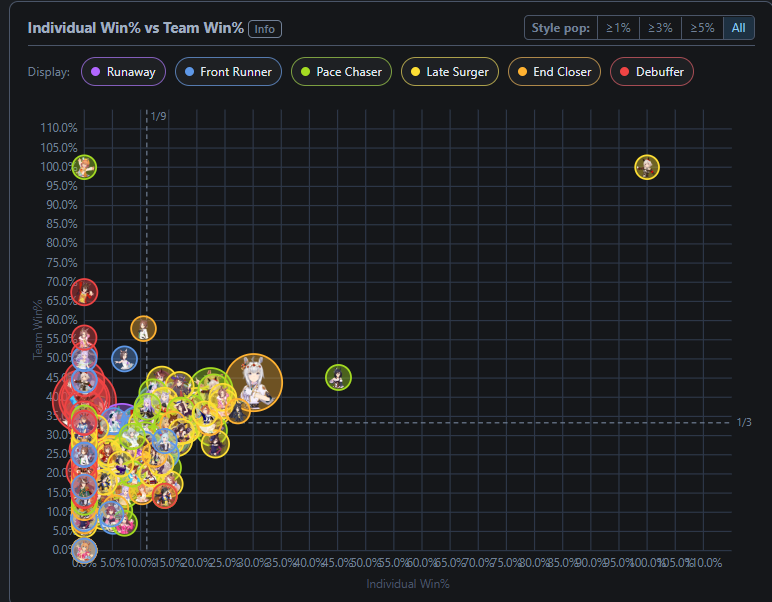This screenshot has height=602, width=772.
Task: Open the Info button beside the chart title
Action: [265, 29]
